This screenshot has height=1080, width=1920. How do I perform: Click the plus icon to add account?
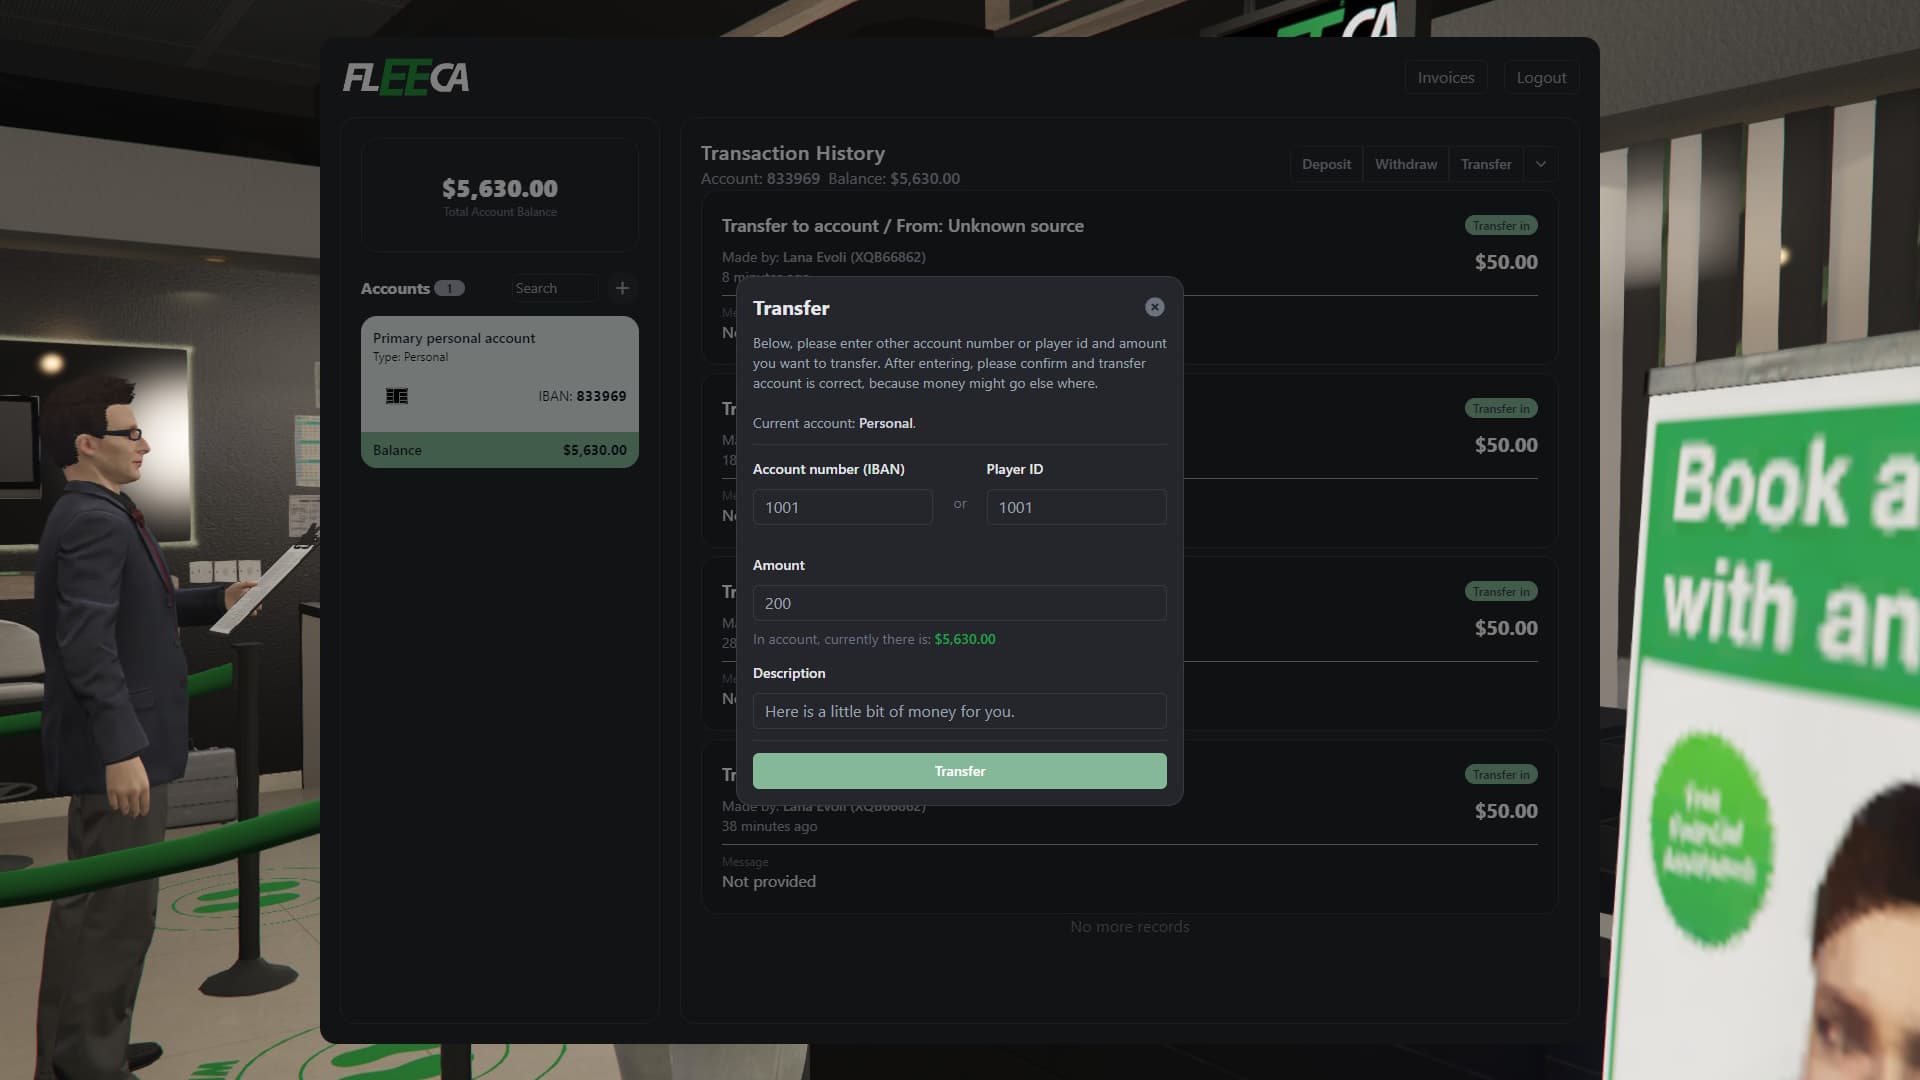click(x=622, y=288)
